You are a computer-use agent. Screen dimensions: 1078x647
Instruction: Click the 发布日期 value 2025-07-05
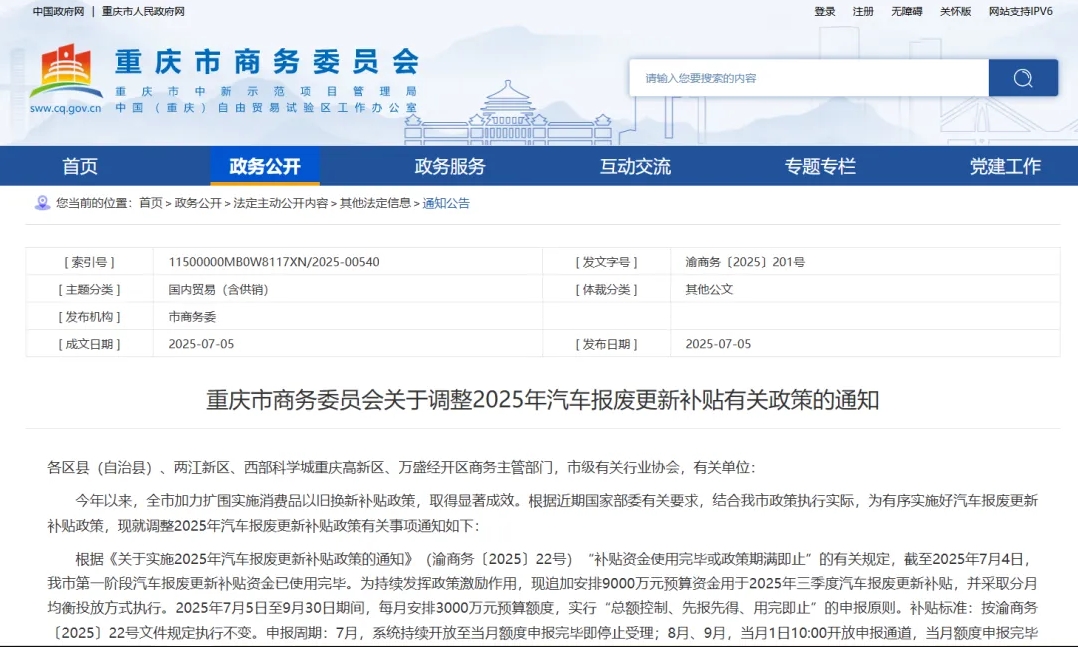(718, 344)
